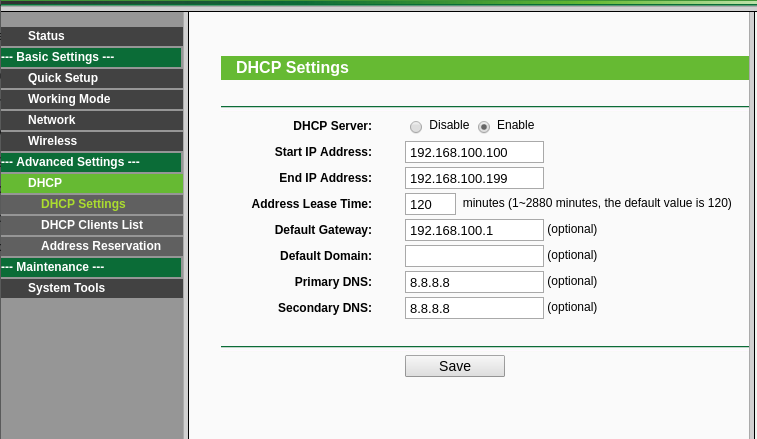Click the Default Gateway input field
The image size is (757, 439).
pos(474,230)
